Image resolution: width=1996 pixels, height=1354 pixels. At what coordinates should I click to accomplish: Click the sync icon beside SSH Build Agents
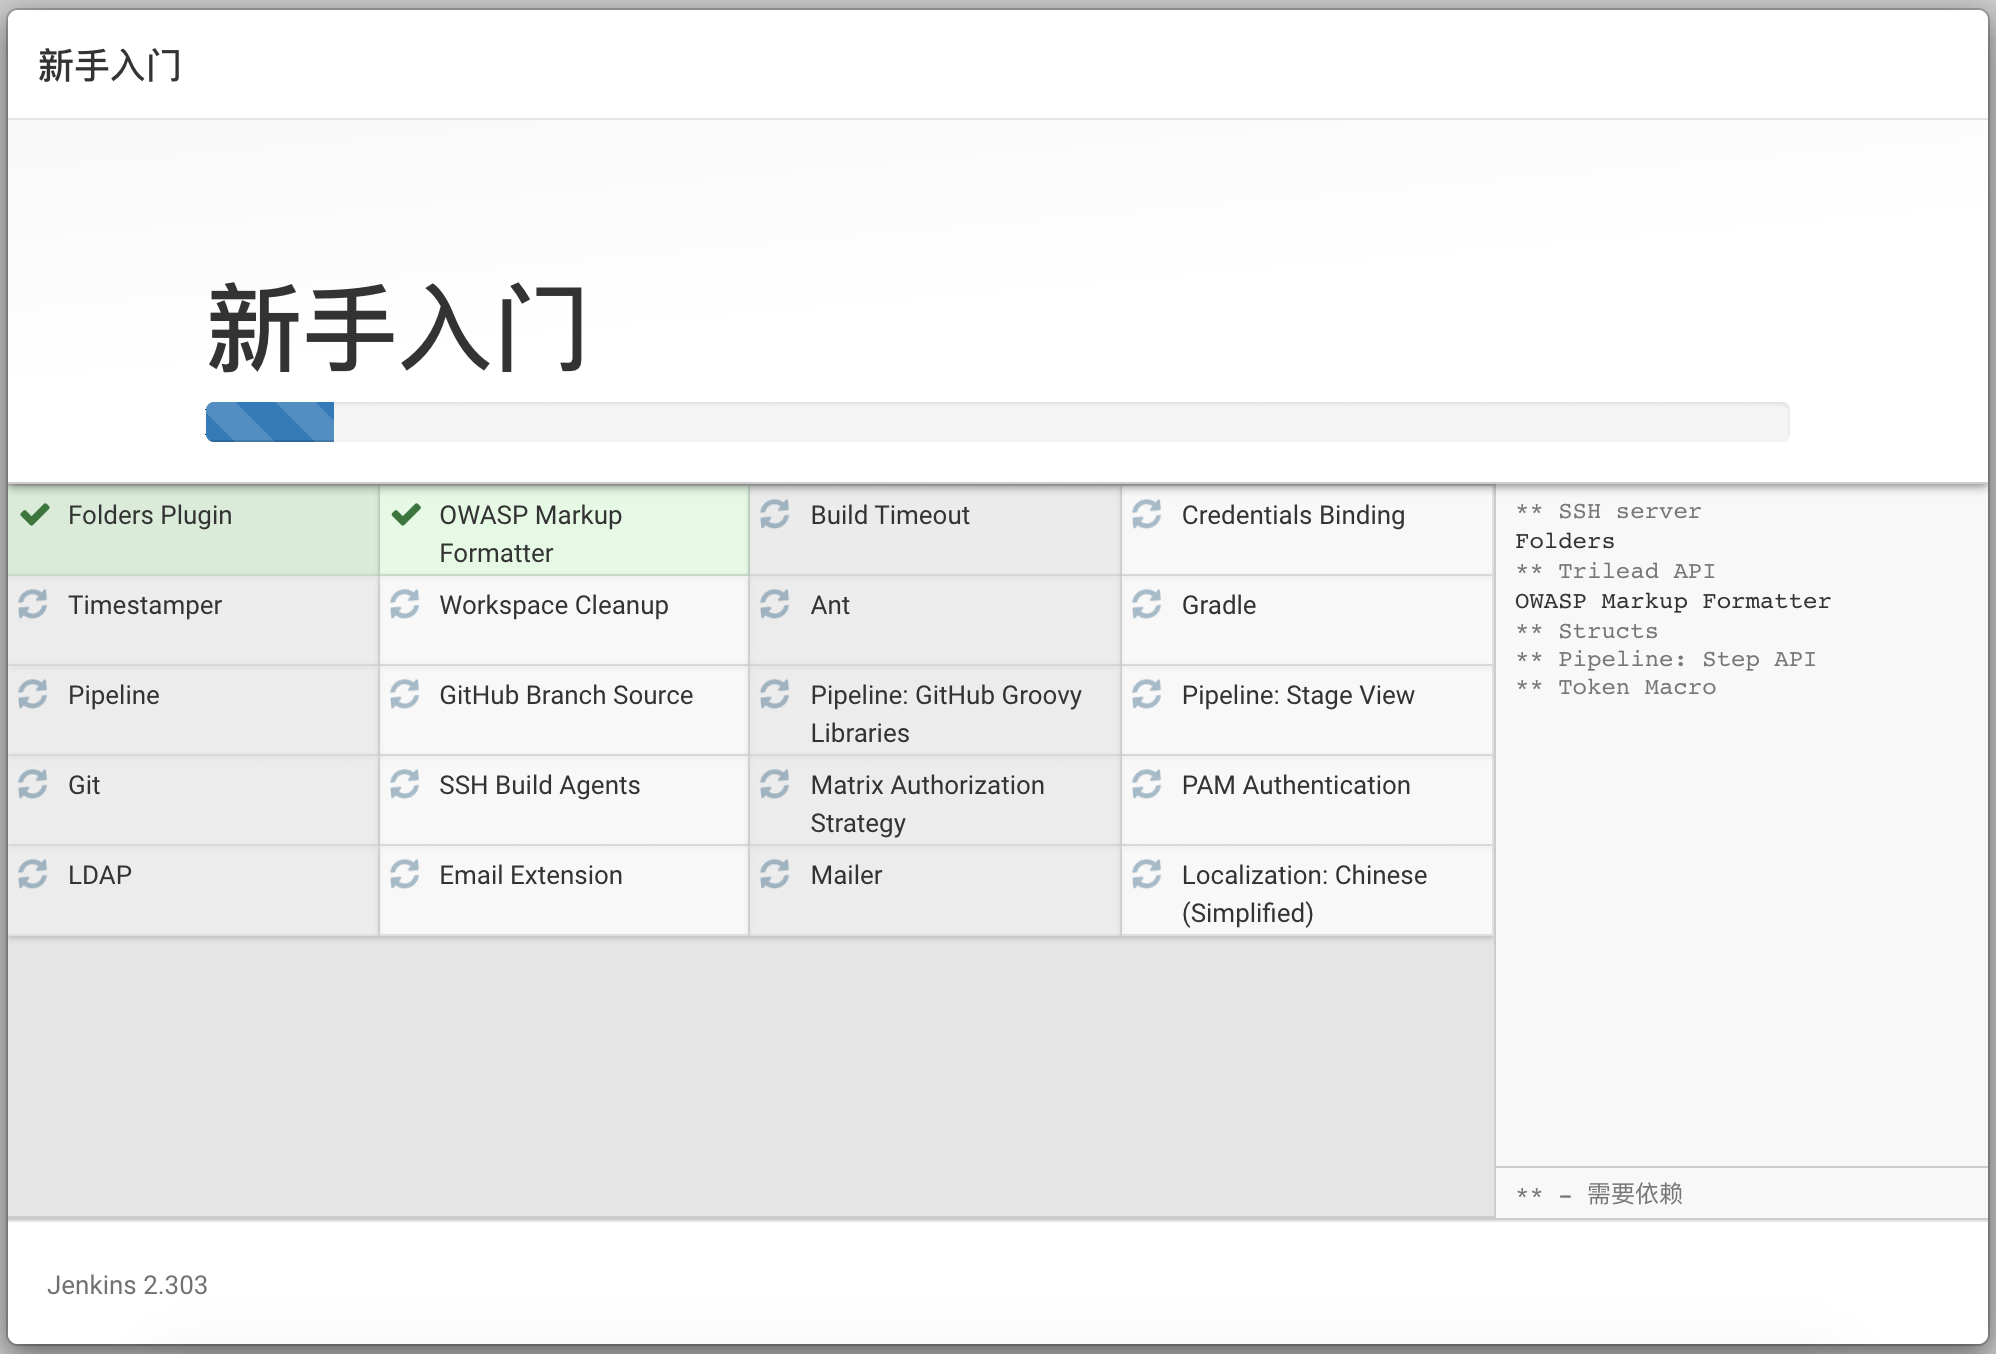405,784
